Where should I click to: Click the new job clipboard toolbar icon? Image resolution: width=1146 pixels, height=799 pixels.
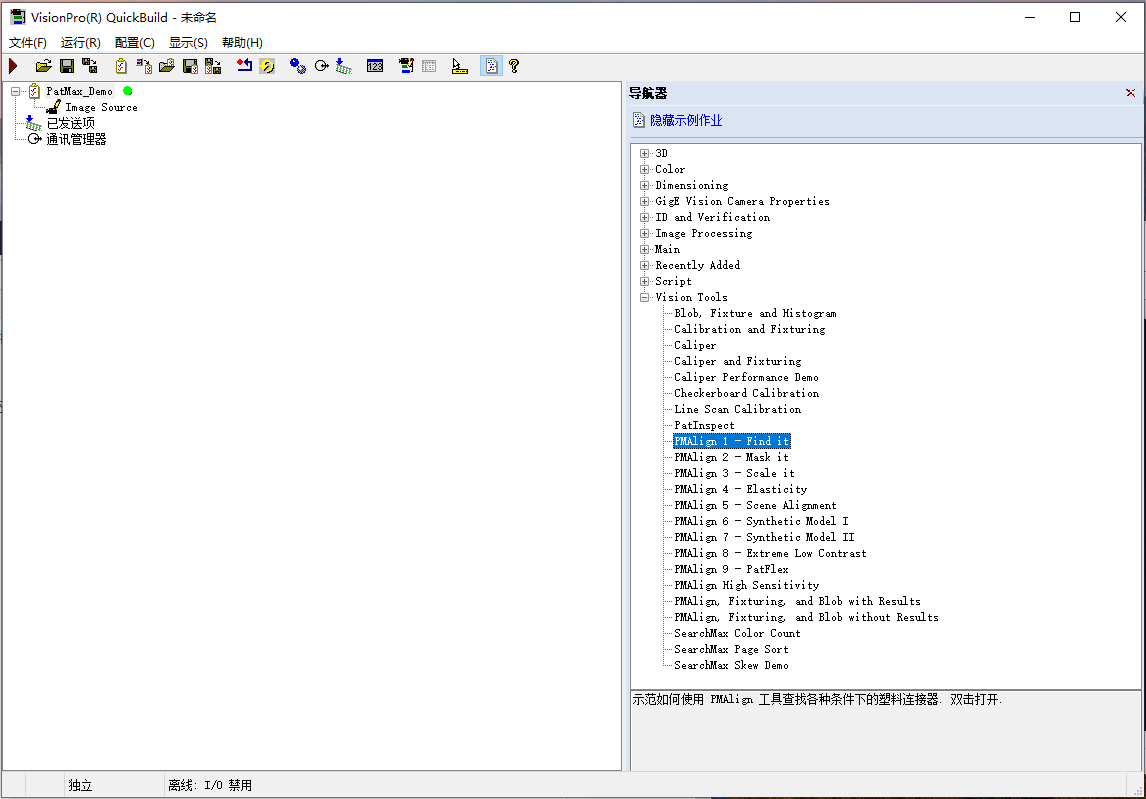point(120,65)
